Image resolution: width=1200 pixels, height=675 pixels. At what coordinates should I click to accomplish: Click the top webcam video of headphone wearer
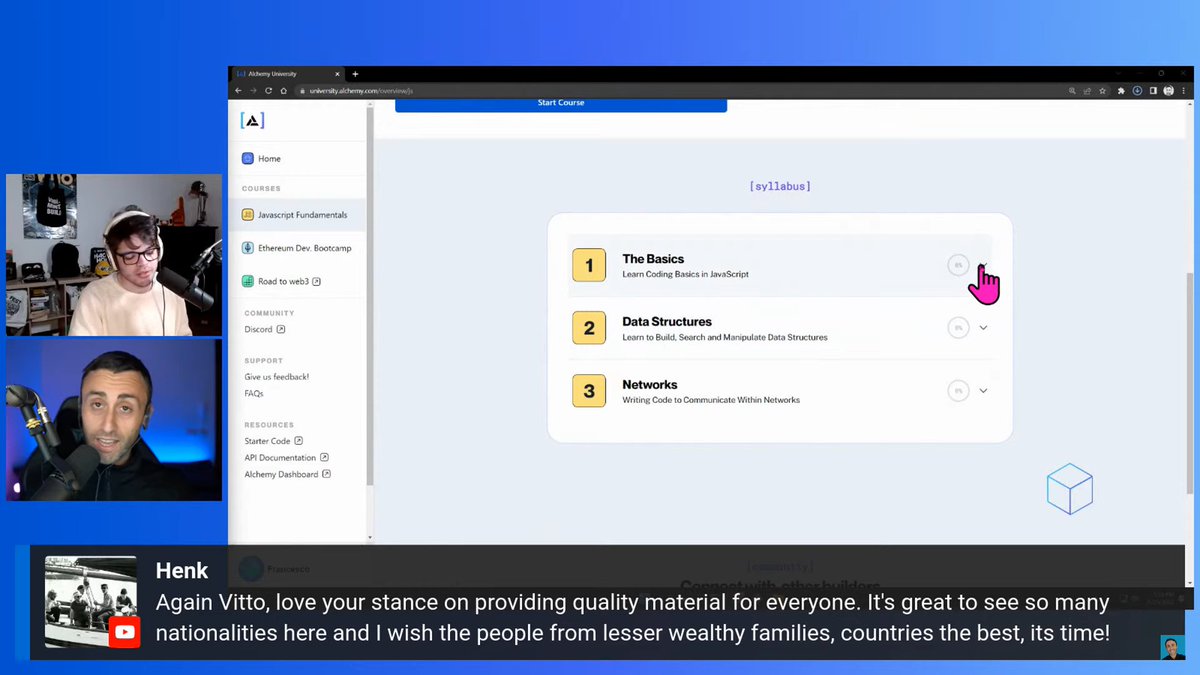coord(114,255)
